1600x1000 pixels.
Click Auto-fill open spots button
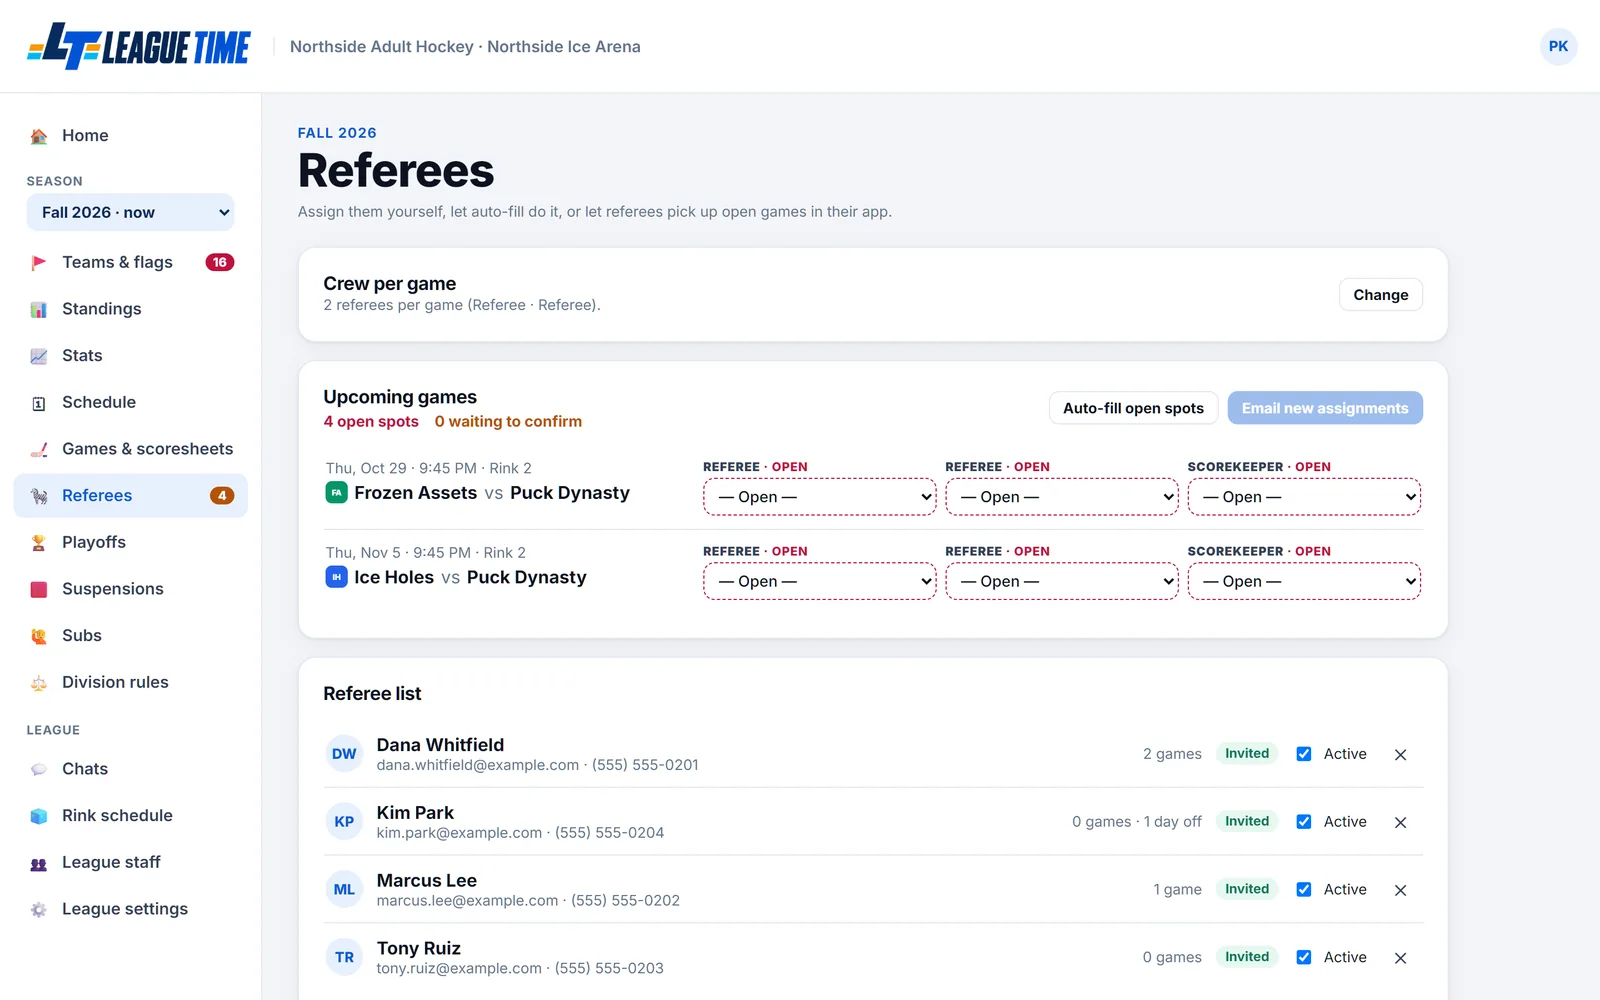point(1133,408)
